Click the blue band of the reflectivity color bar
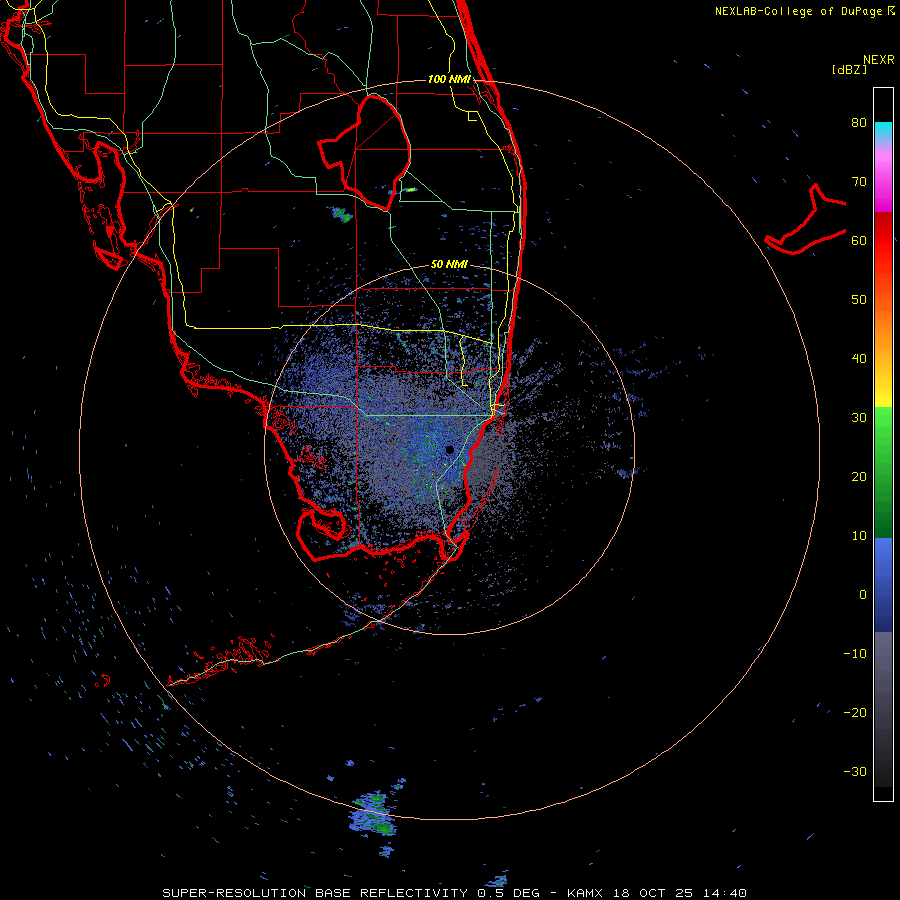900x900 pixels. (x=883, y=585)
